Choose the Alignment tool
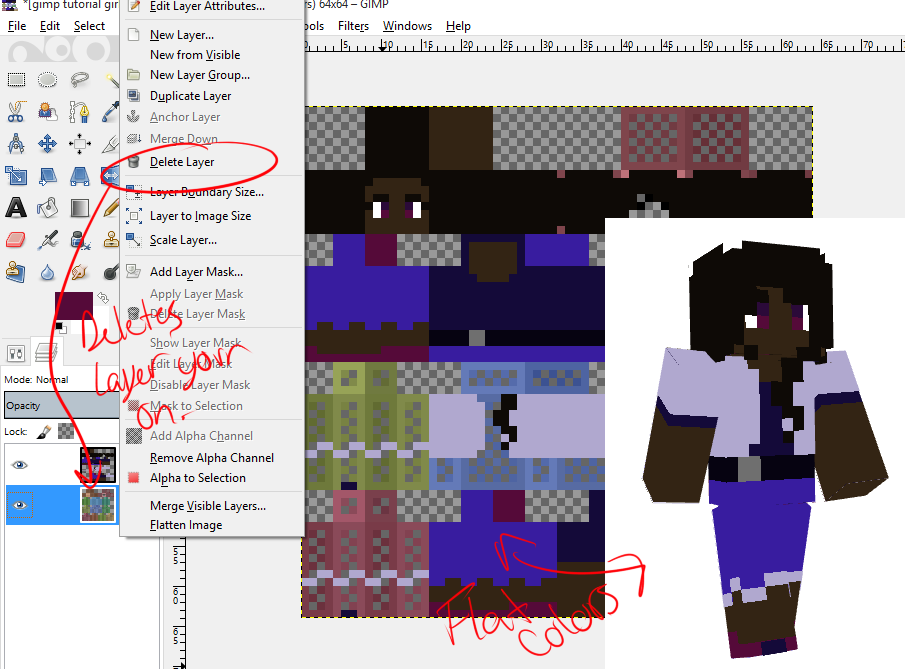Screen dimensions: 905x669 [x=79, y=143]
